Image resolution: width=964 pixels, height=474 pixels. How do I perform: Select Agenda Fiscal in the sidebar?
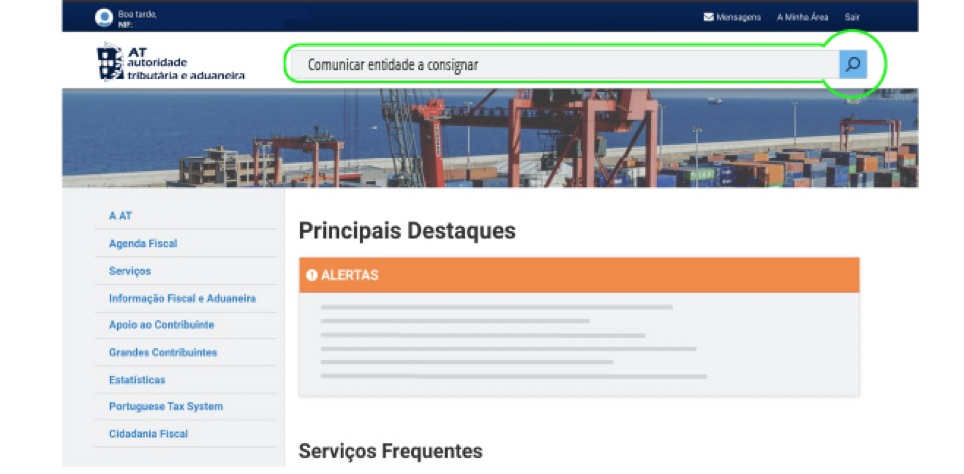[x=143, y=243]
